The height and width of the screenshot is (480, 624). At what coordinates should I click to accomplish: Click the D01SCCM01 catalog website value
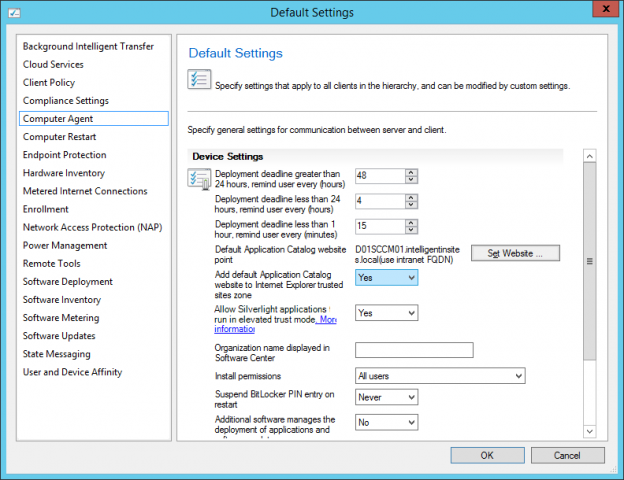pos(407,255)
